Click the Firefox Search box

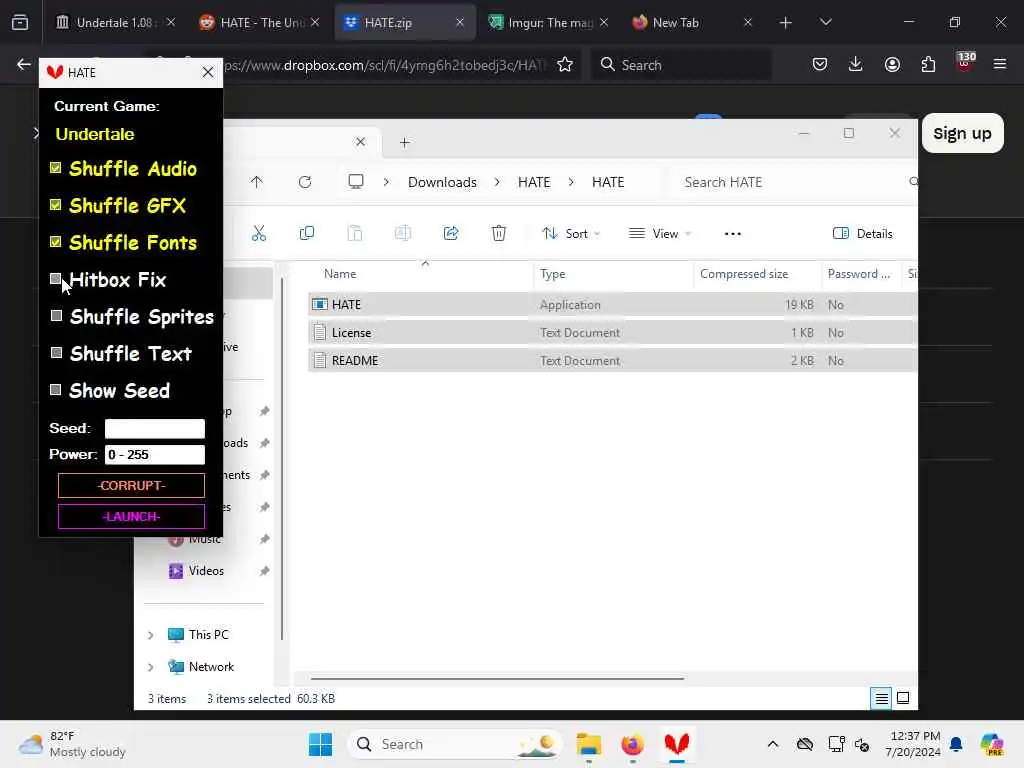click(681, 65)
